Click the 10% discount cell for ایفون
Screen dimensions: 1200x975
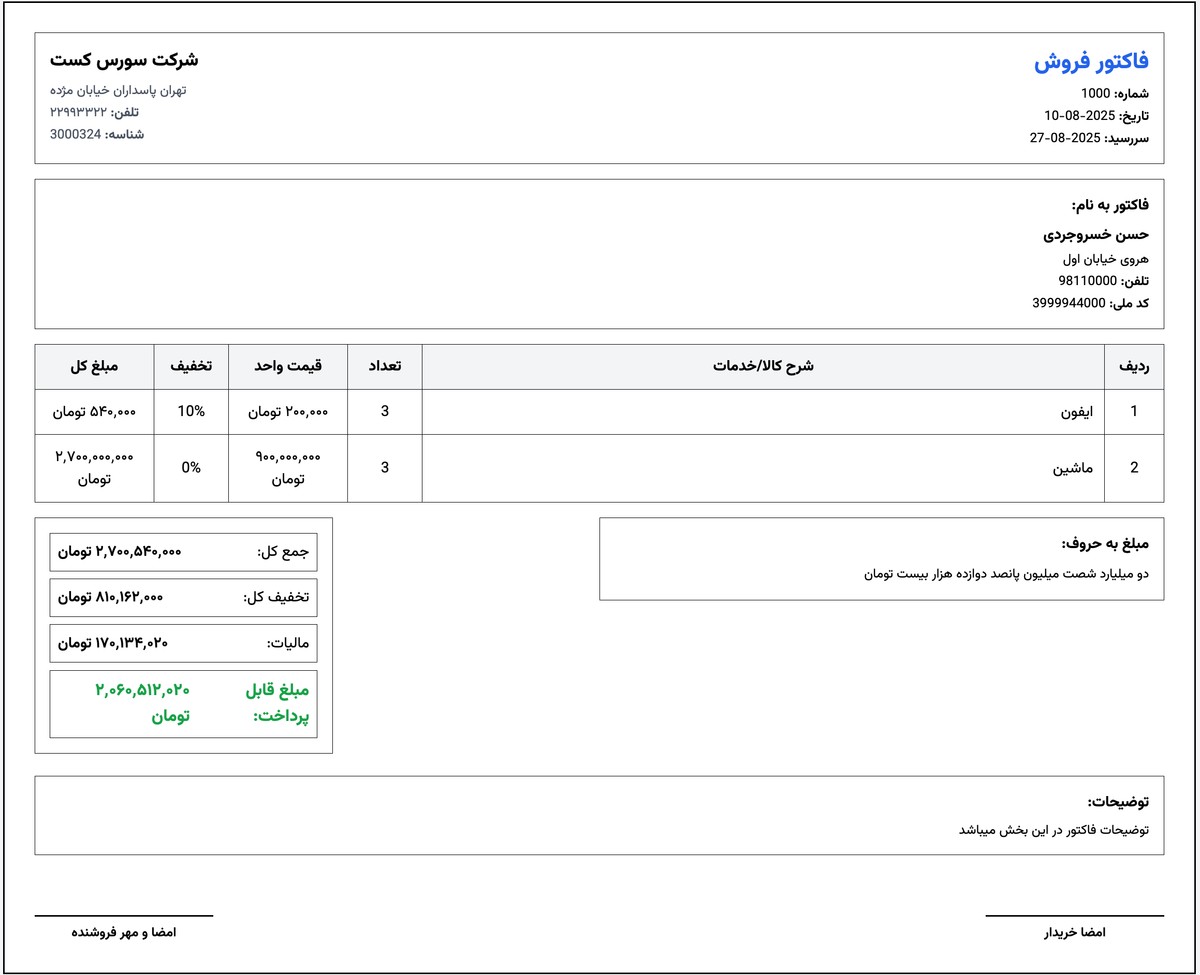pyautogui.click(x=190, y=411)
